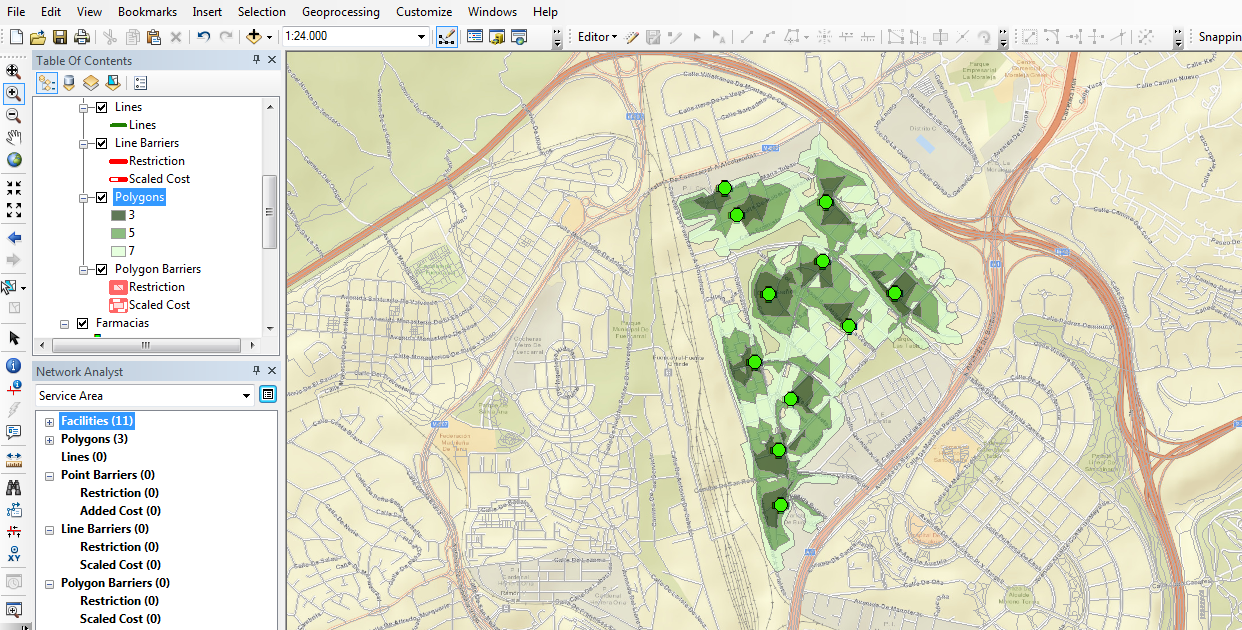Click the Editor dropdown button
The width and height of the screenshot is (1242, 630).
pos(597,37)
